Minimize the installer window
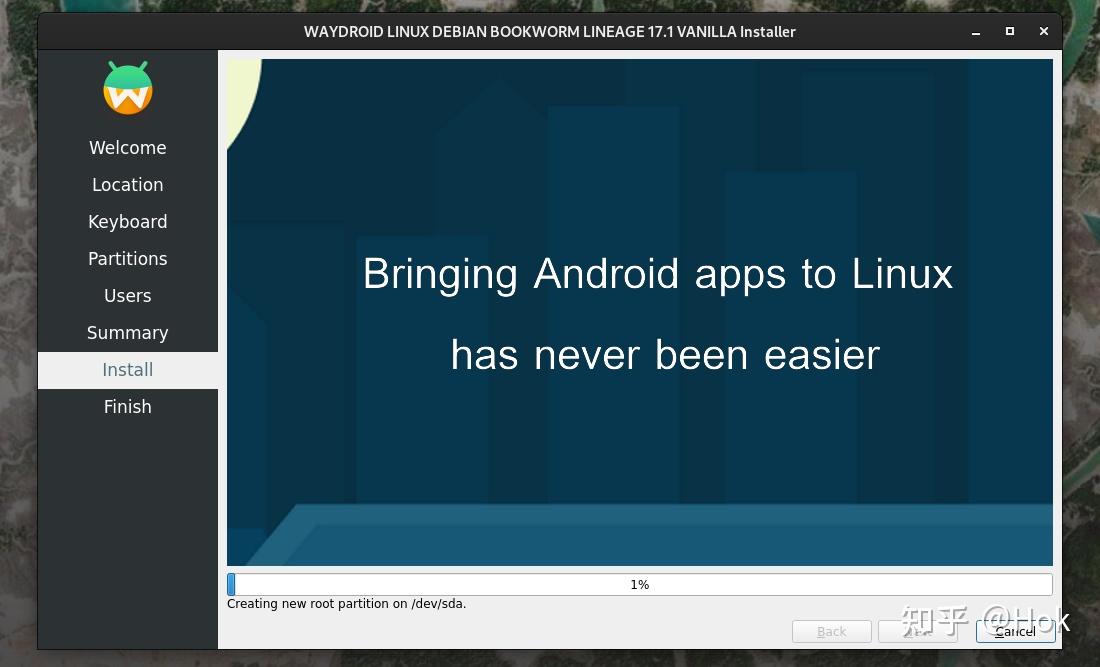The image size is (1100, 667). coord(975,31)
